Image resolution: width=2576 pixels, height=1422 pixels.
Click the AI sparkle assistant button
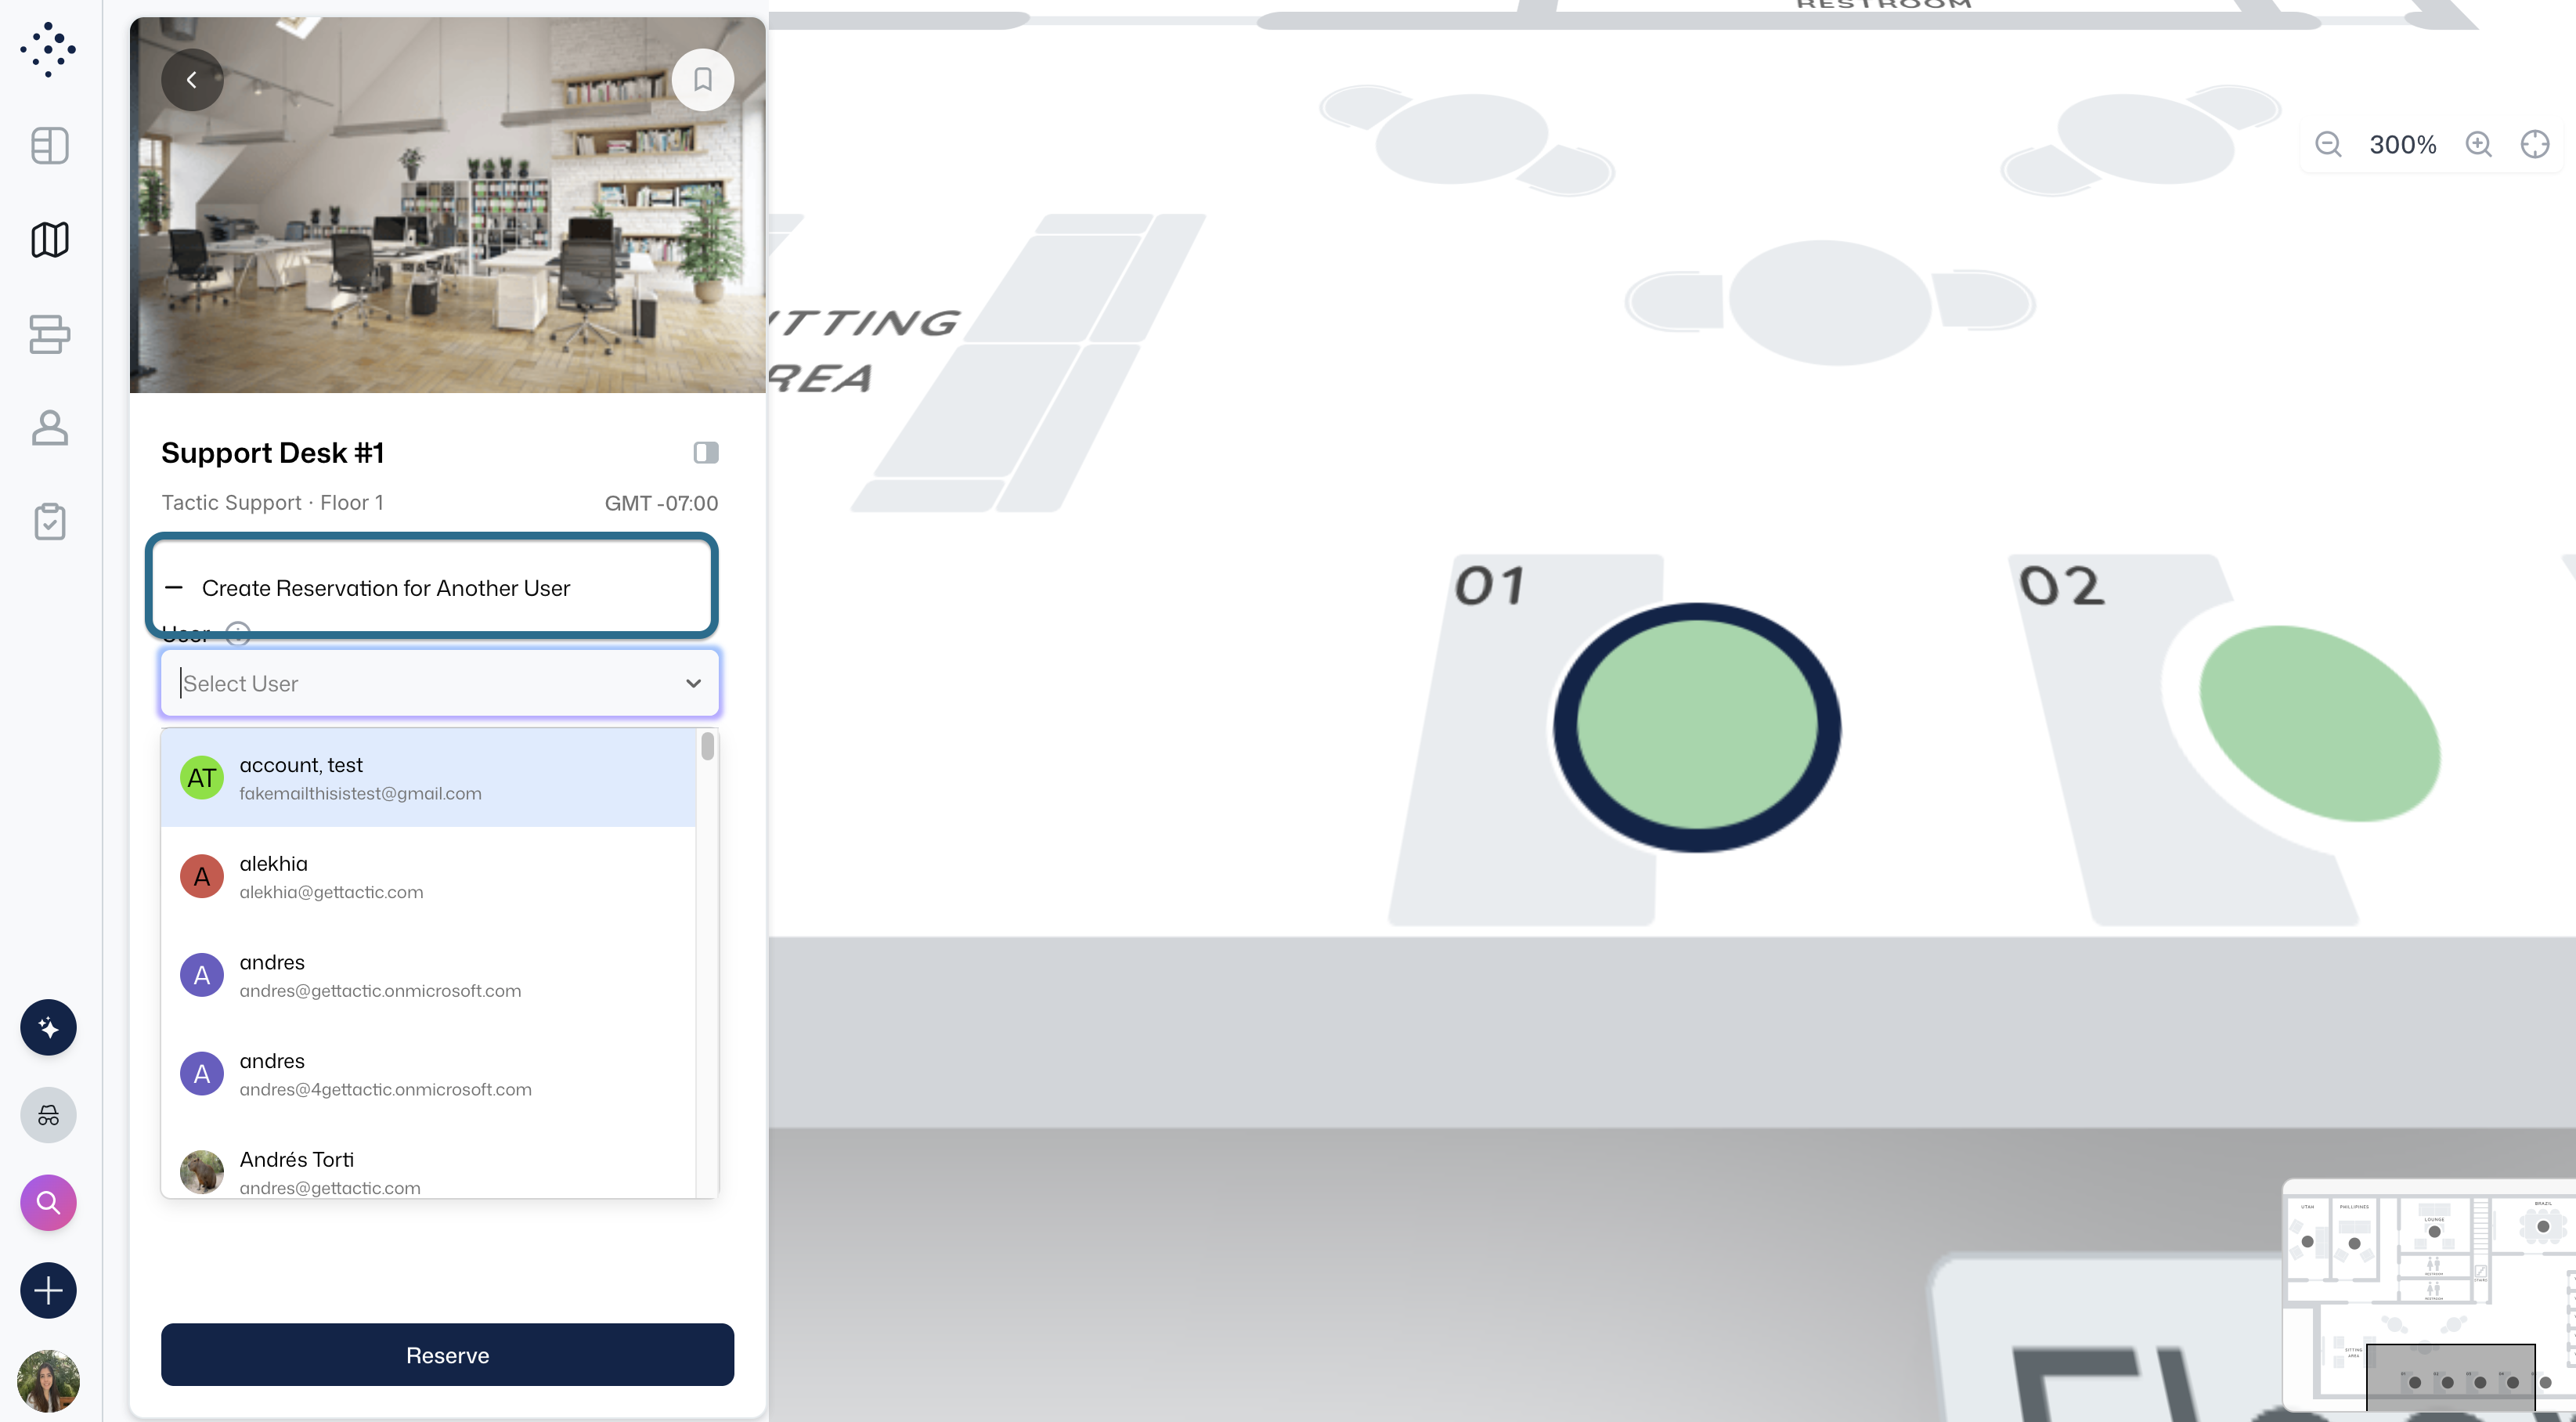click(x=48, y=1027)
